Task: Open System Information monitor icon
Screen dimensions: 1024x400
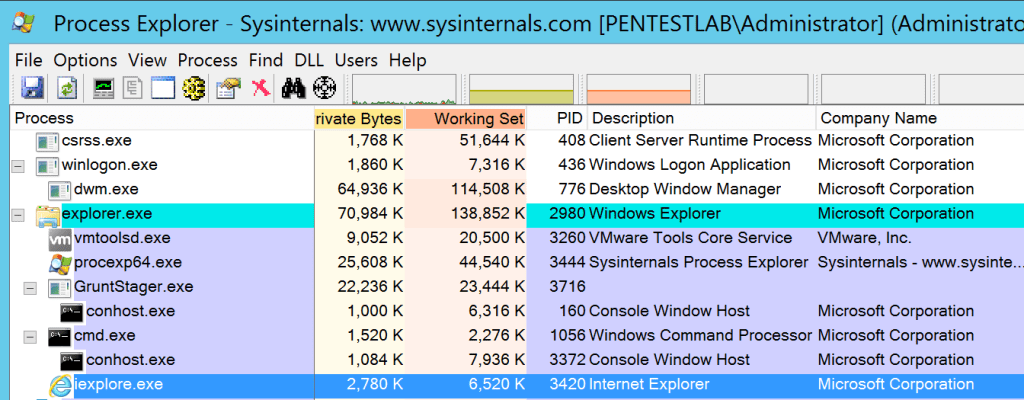Action: point(103,89)
